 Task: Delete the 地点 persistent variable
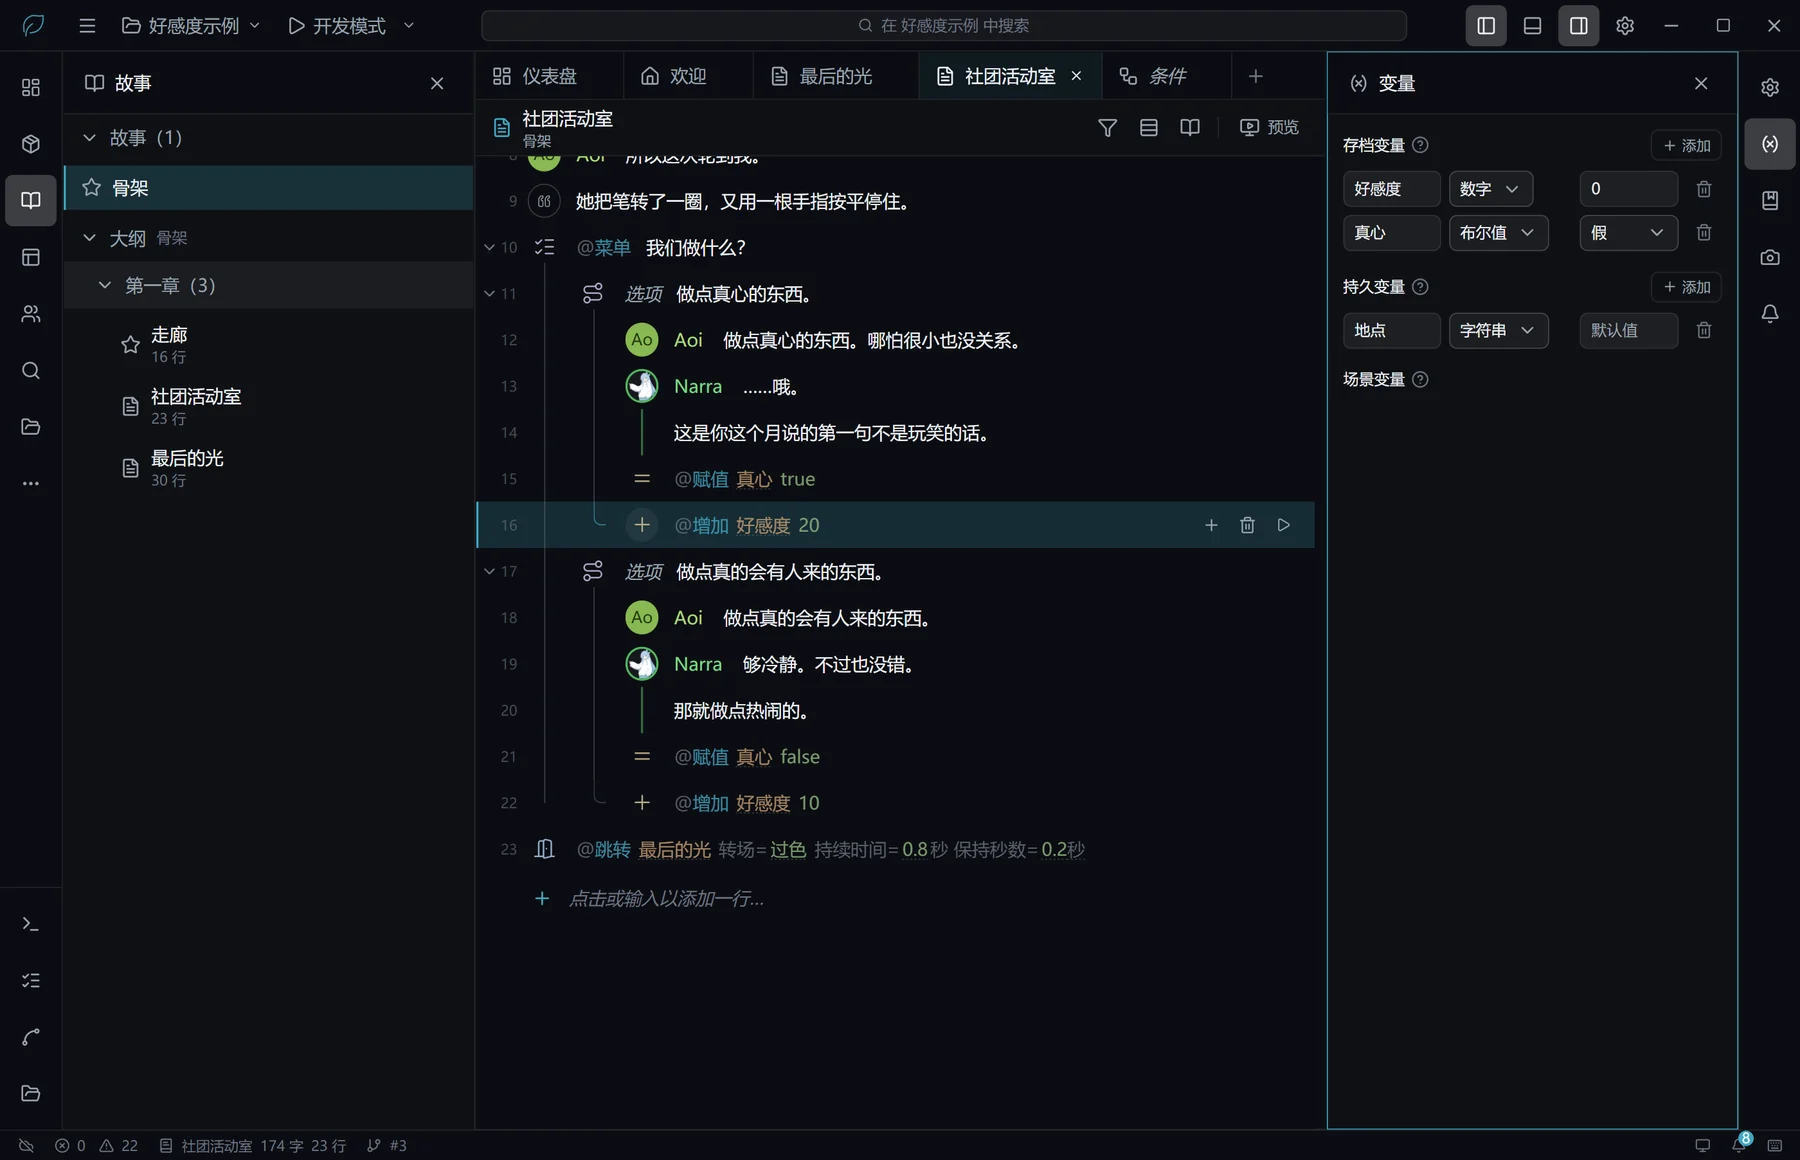click(x=1704, y=330)
